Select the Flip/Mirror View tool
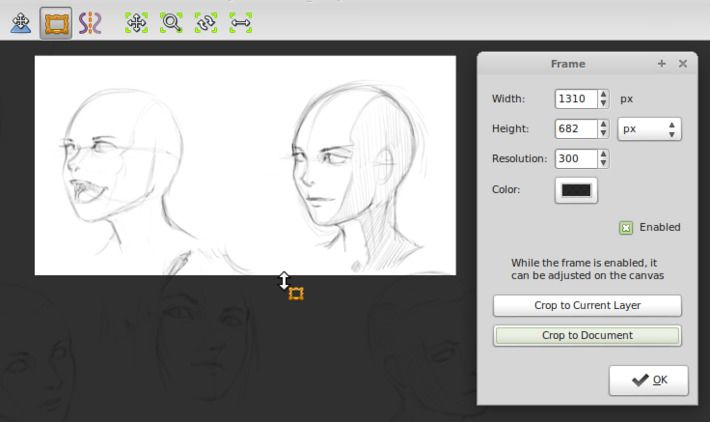Viewport: 710px width, 422px height. tap(241, 23)
